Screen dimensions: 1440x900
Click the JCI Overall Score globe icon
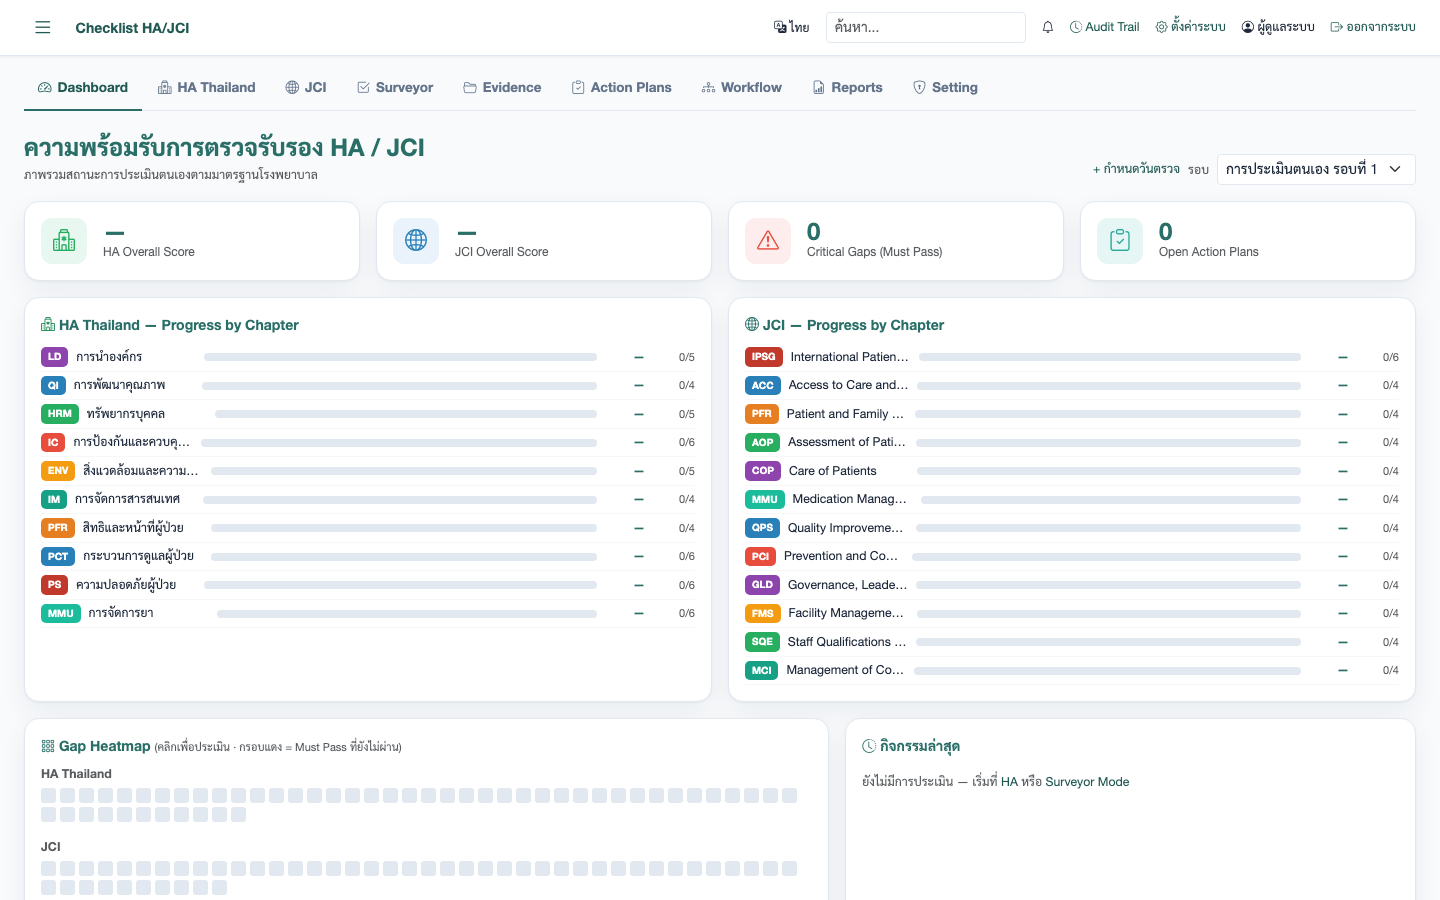click(416, 241)
